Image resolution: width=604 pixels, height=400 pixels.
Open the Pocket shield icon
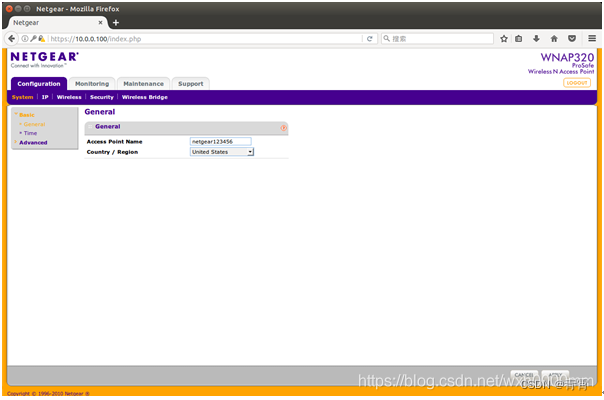[572, 39]
